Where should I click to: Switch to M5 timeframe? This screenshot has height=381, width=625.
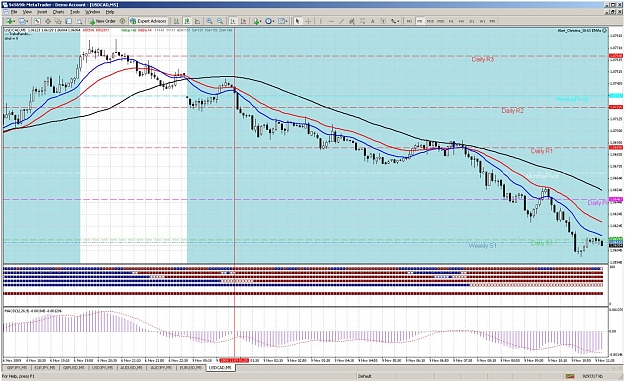click(x=420, y=21)
